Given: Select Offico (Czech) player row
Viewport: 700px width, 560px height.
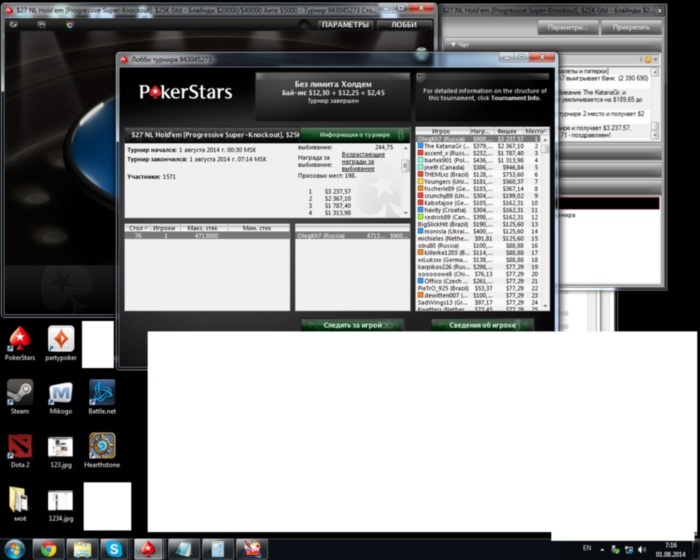Looking at the screenshot, I should point(478,281).
